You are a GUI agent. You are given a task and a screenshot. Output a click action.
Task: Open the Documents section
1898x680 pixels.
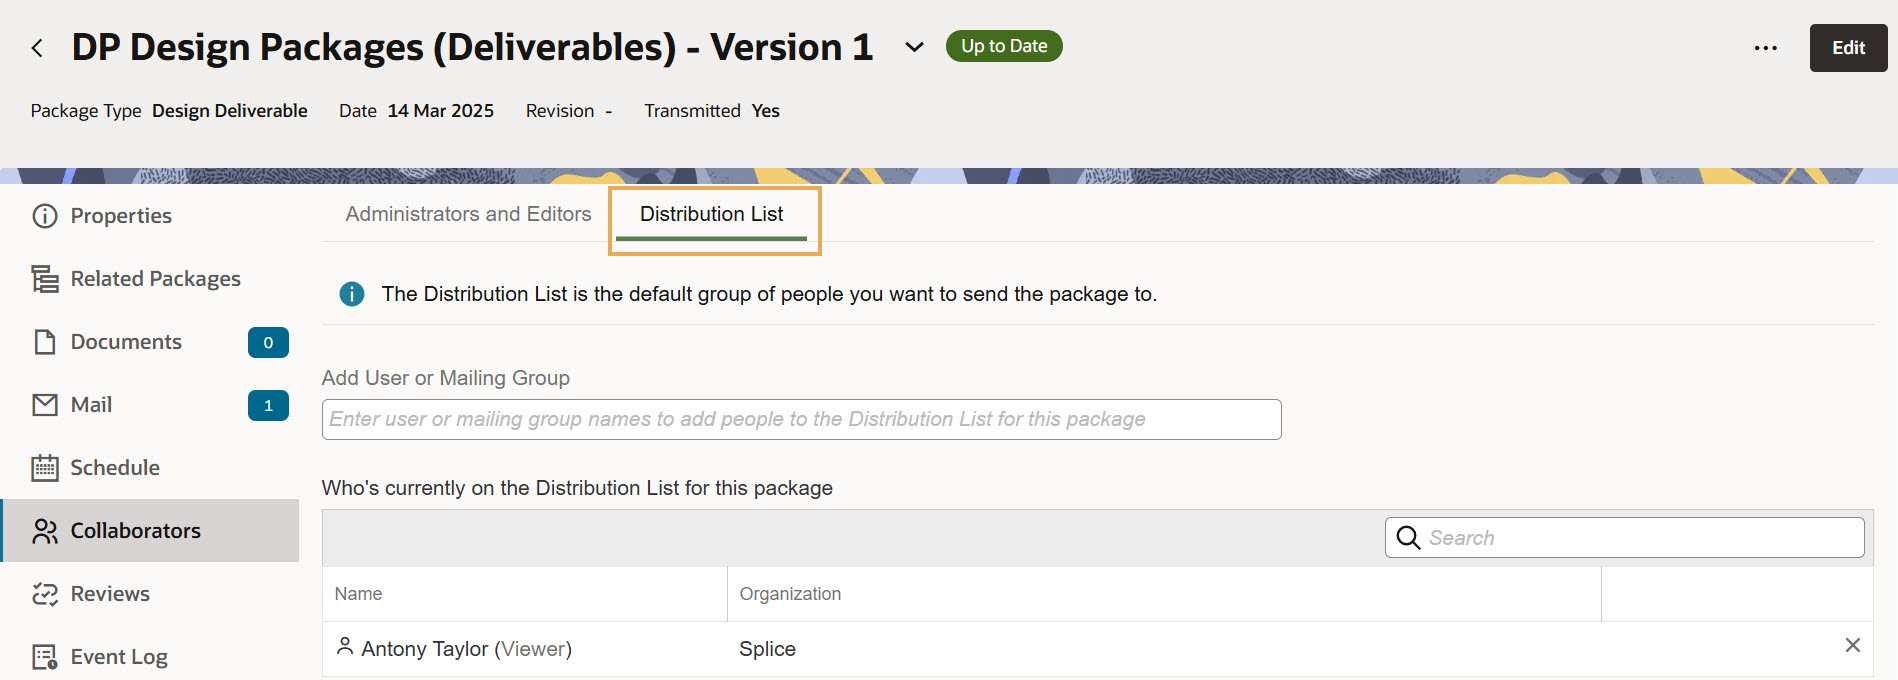point(126,342)
